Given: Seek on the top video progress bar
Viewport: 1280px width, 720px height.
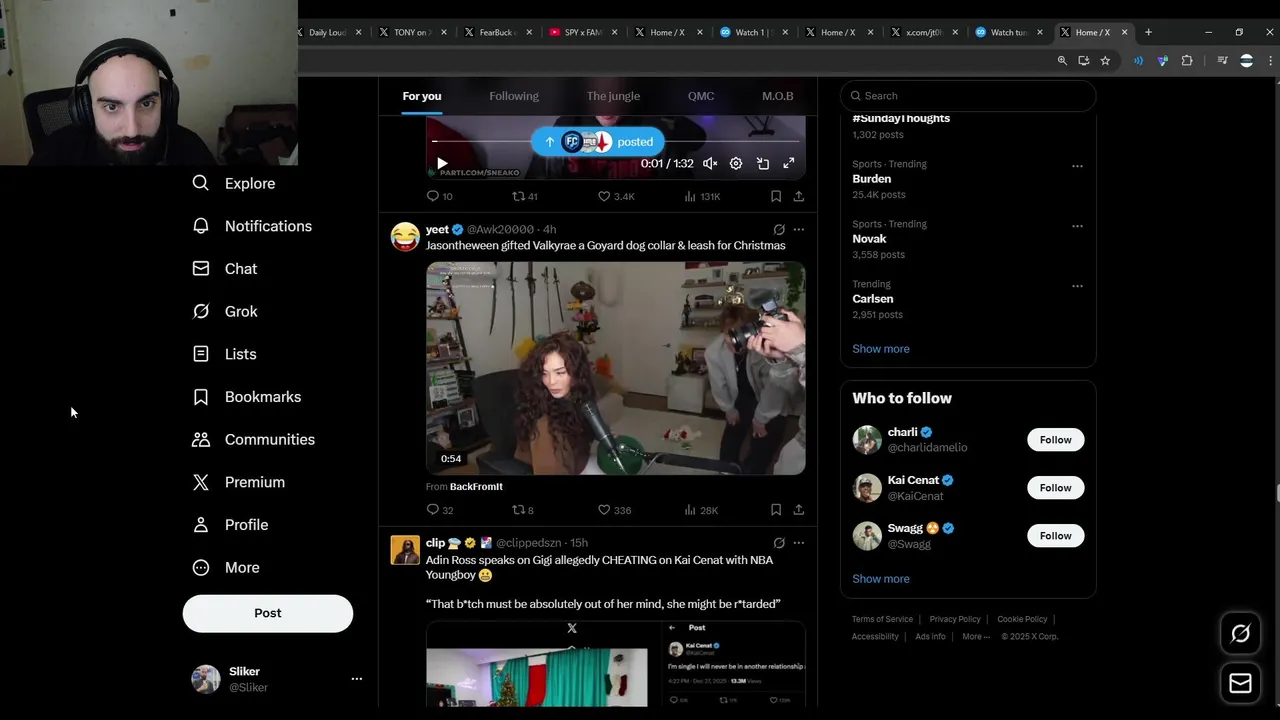Looking at the screenshot, I should coord(615,142).
